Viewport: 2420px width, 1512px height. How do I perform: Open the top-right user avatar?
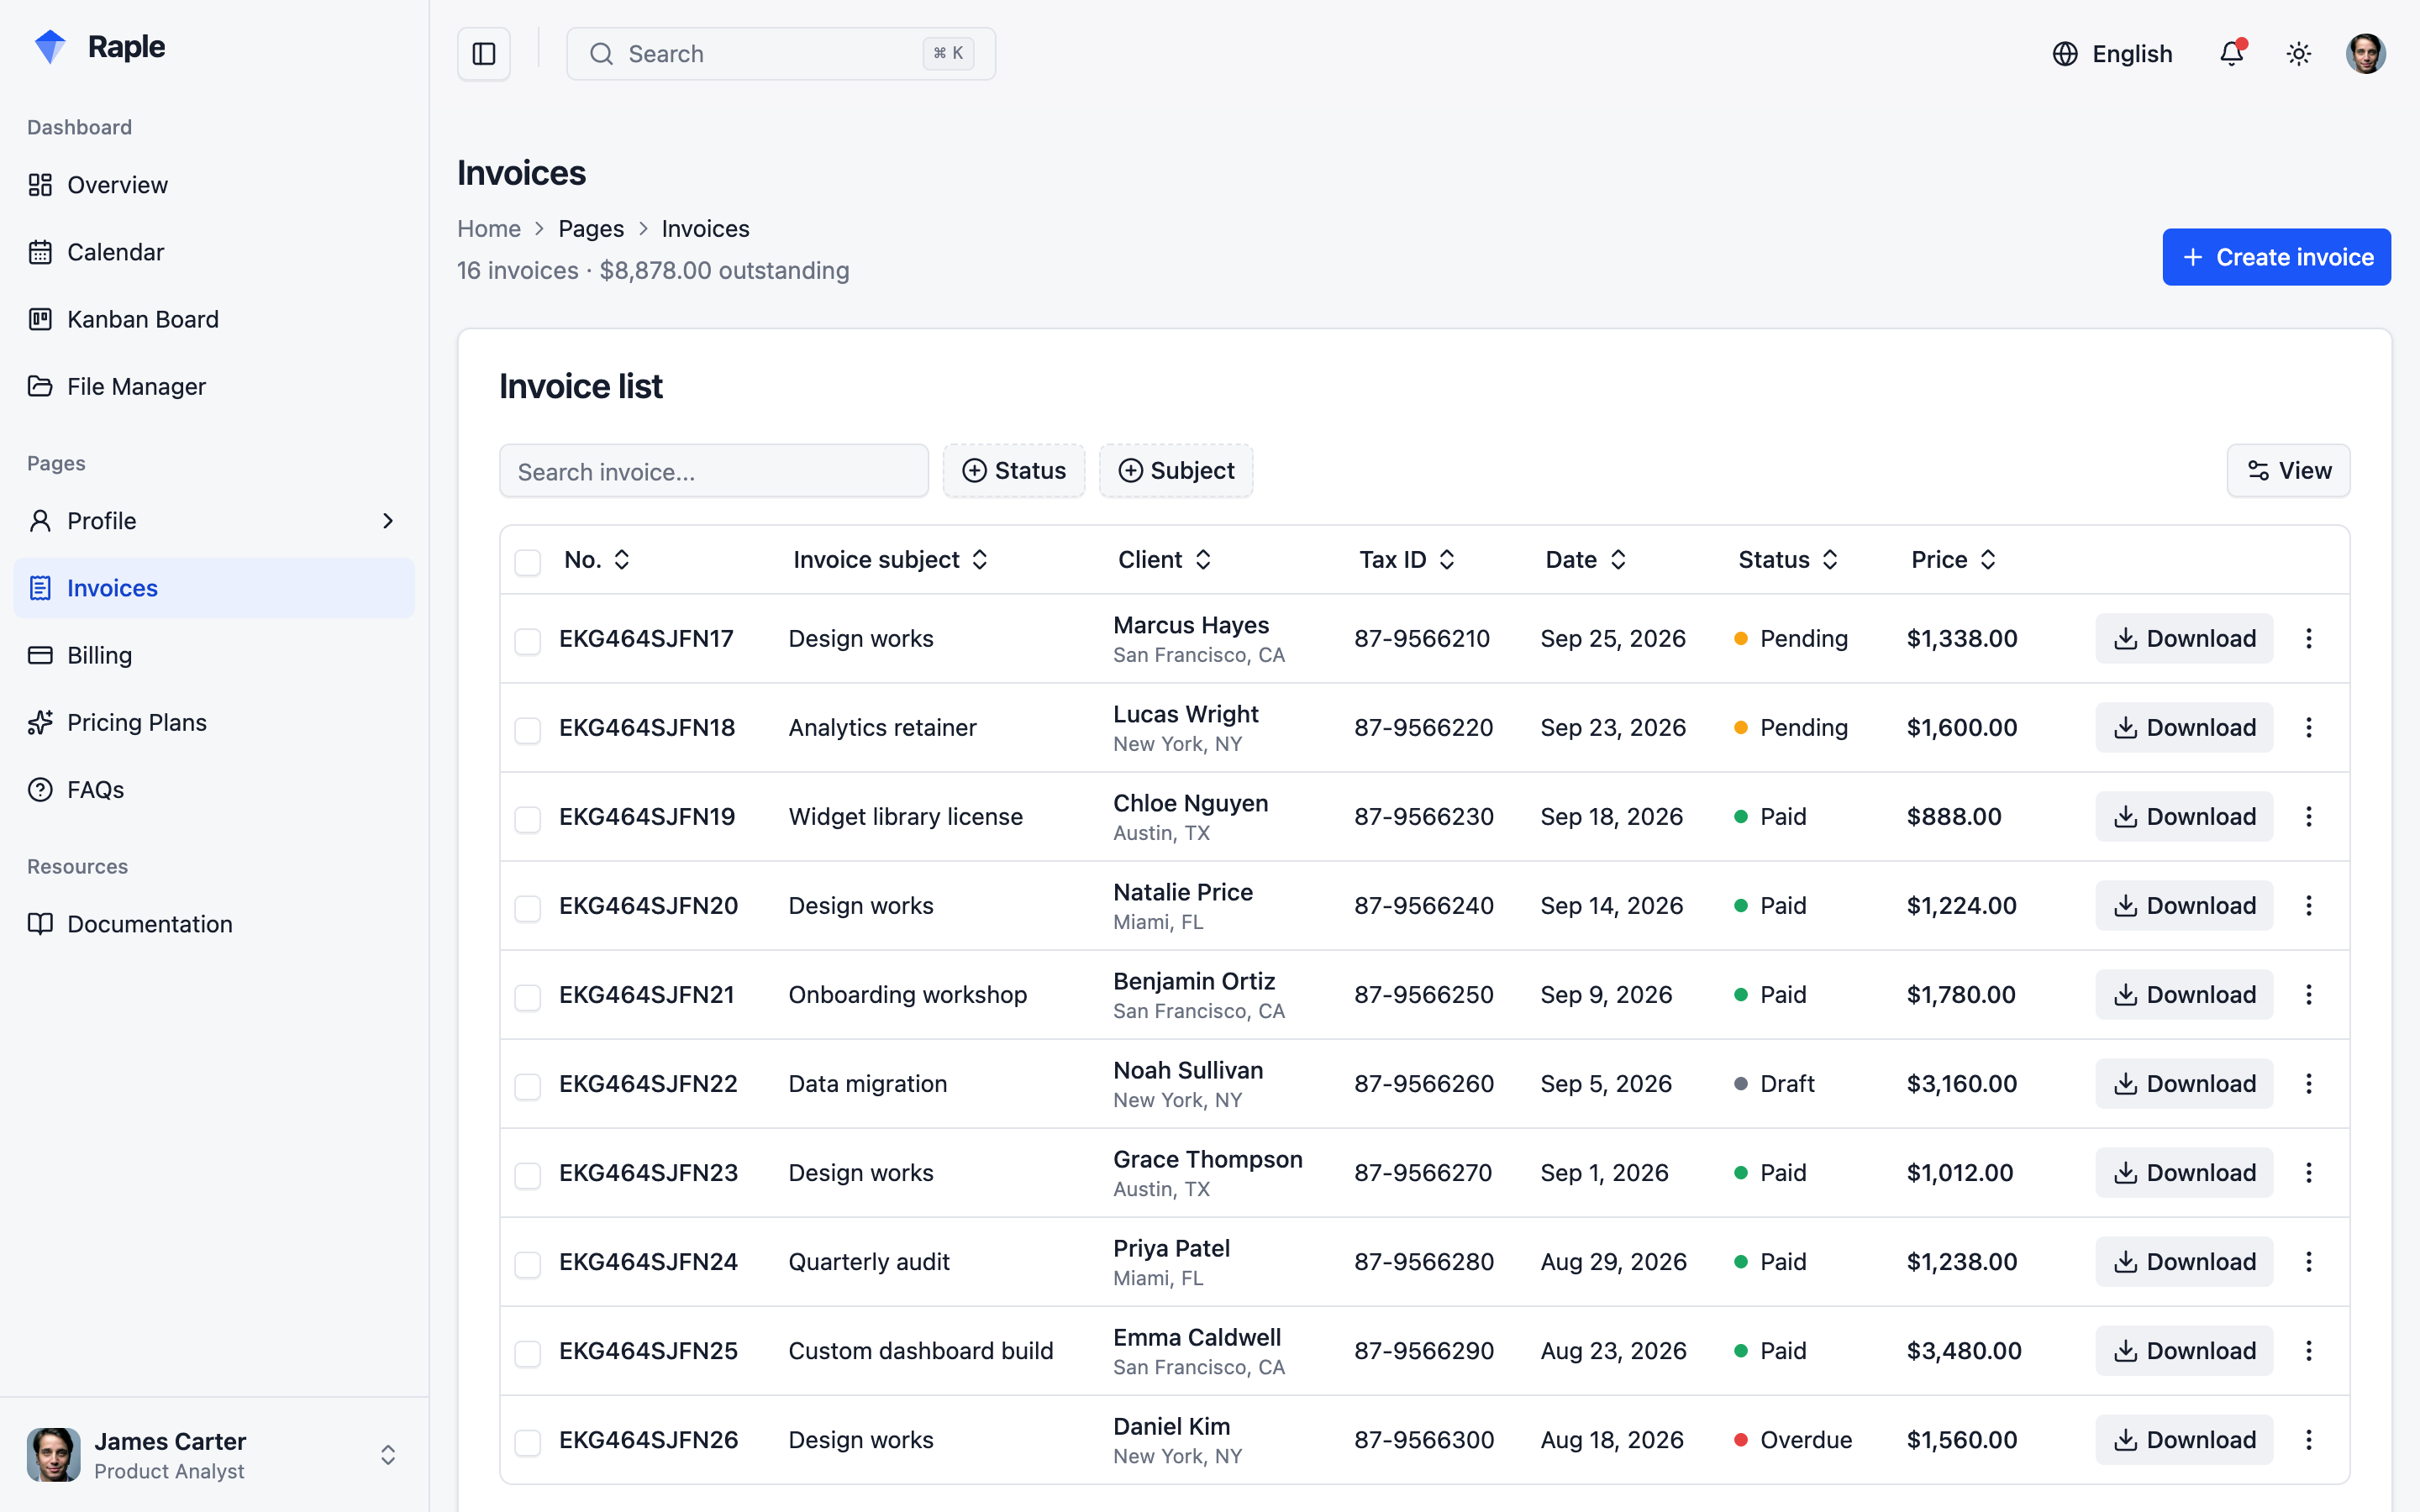[2366, 54]
